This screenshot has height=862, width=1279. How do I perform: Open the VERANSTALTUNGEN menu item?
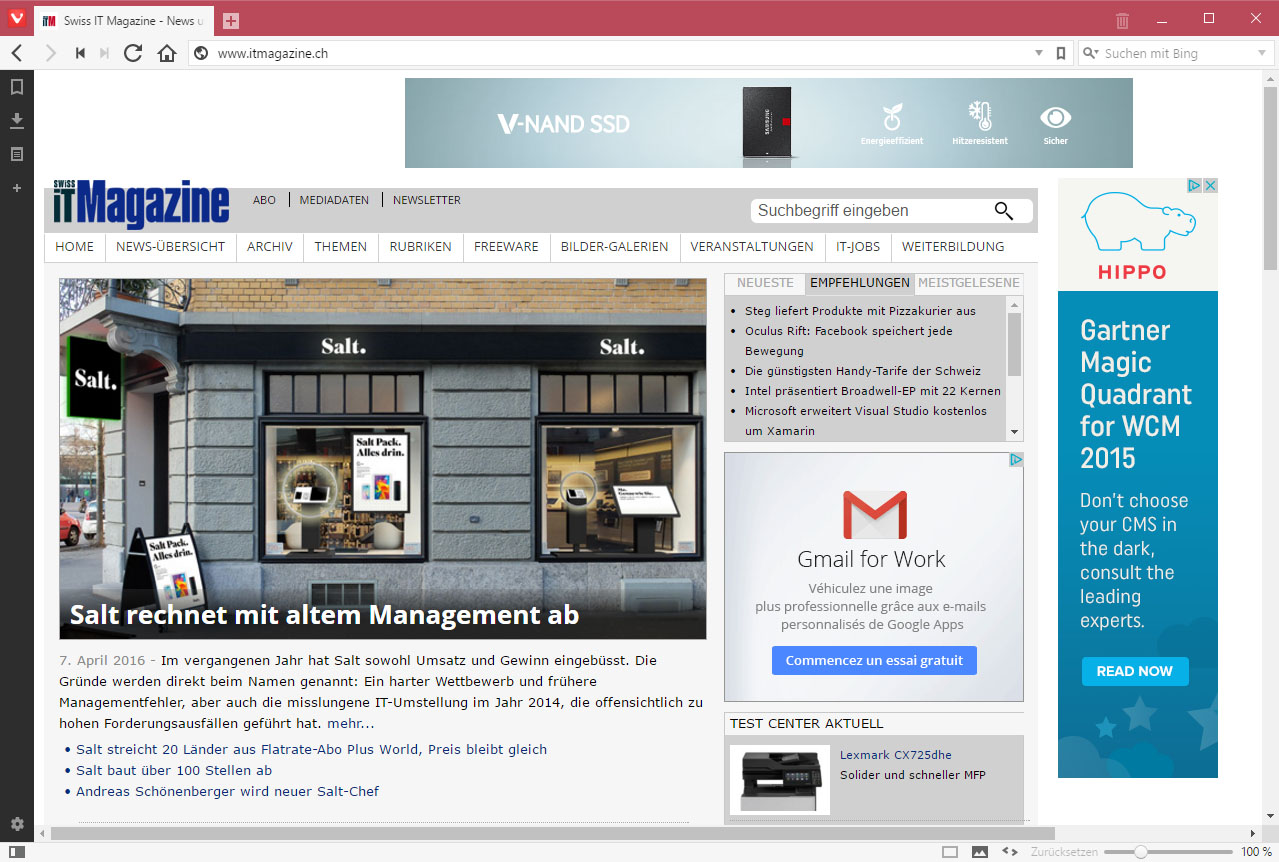click(x=752, y=247)
